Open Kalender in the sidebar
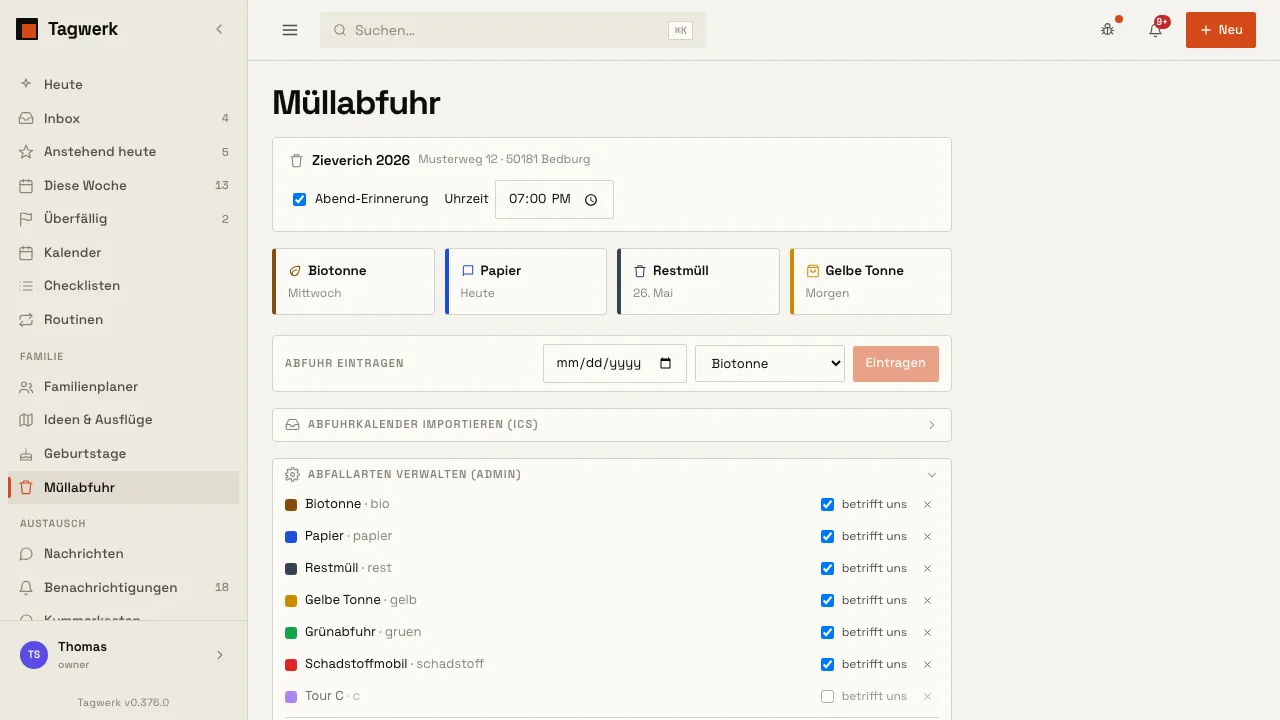Viewport: 1280px width, 720px height. tap(124, 252)
